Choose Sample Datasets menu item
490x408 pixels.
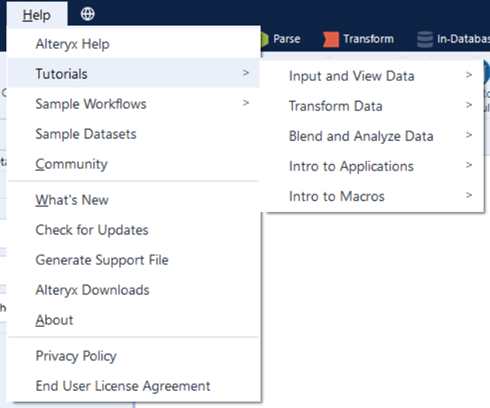pyautogui.click(x=133, y=134)
